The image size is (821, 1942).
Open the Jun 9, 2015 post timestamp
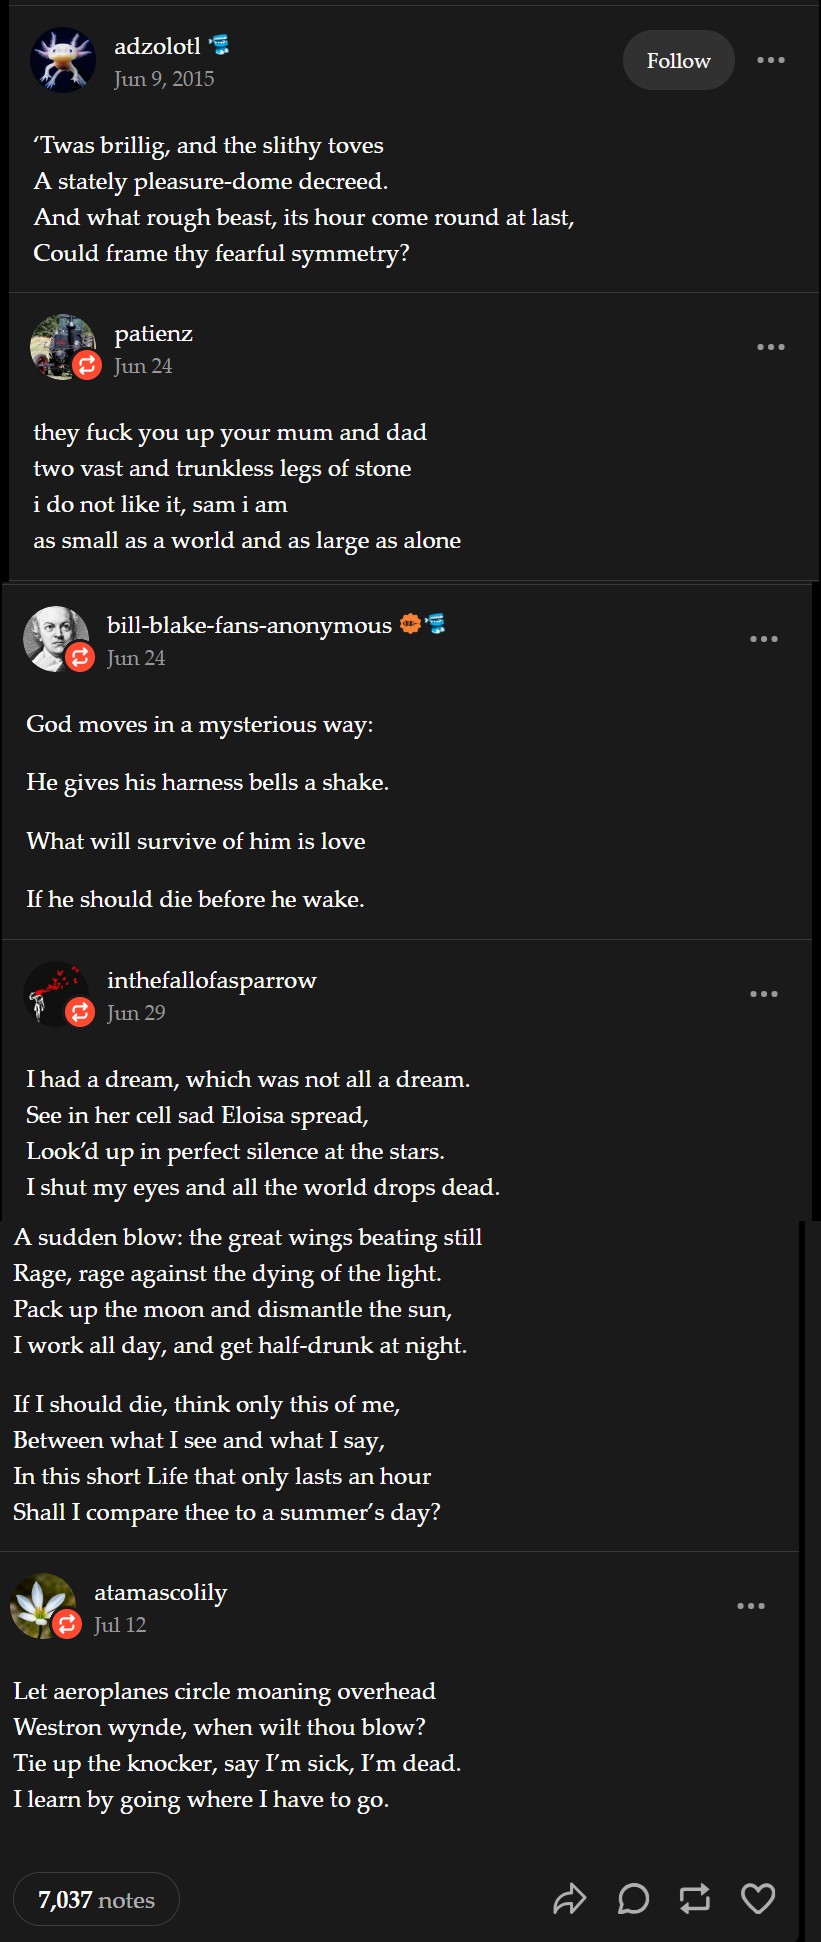(164, 79)
